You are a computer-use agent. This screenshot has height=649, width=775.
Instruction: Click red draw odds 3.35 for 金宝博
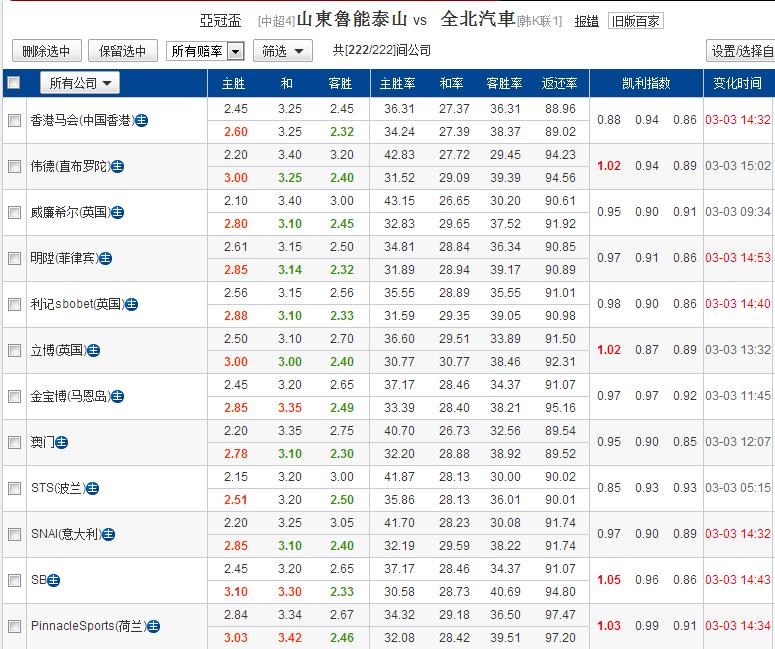click(290, 408)
